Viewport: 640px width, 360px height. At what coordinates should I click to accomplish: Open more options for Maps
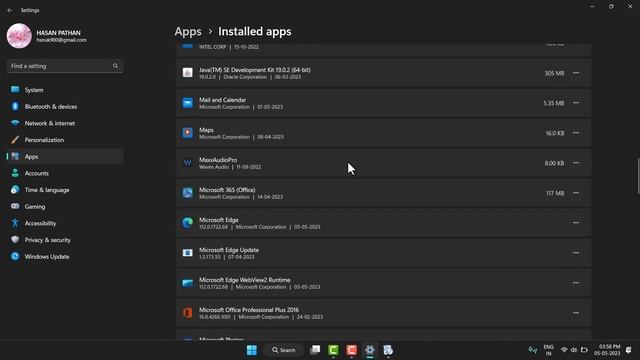pyautogui.click(x=576, y=133)
